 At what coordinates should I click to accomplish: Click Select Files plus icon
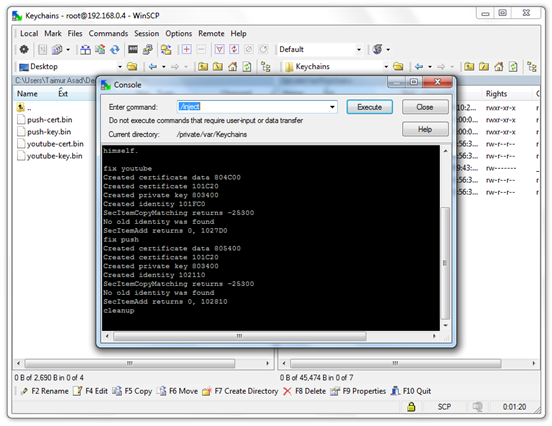[x=187, y=49]
